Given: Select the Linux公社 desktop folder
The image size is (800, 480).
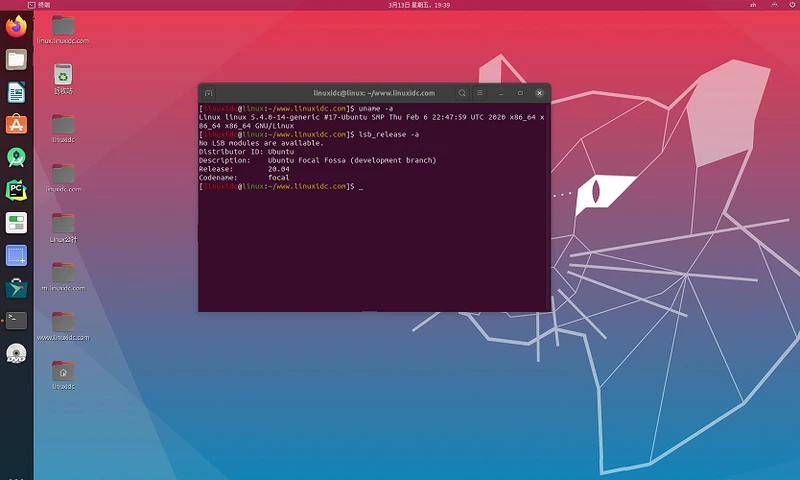Looking at the screenshot, I should 63,228.
